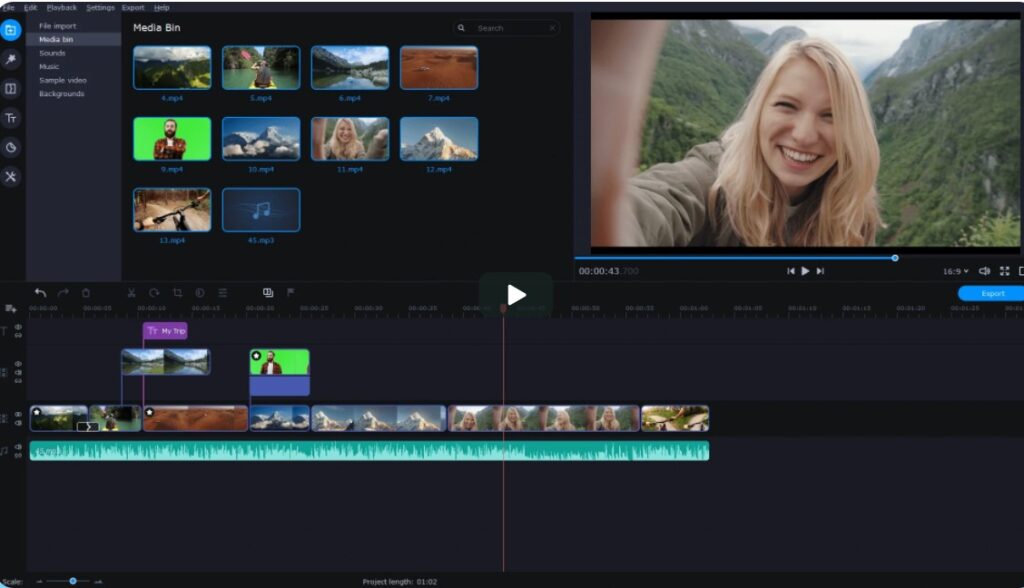Select the My Trip title clip on timeline
The width and height of the screenshot is (1024, 588).
click(165, 331)
